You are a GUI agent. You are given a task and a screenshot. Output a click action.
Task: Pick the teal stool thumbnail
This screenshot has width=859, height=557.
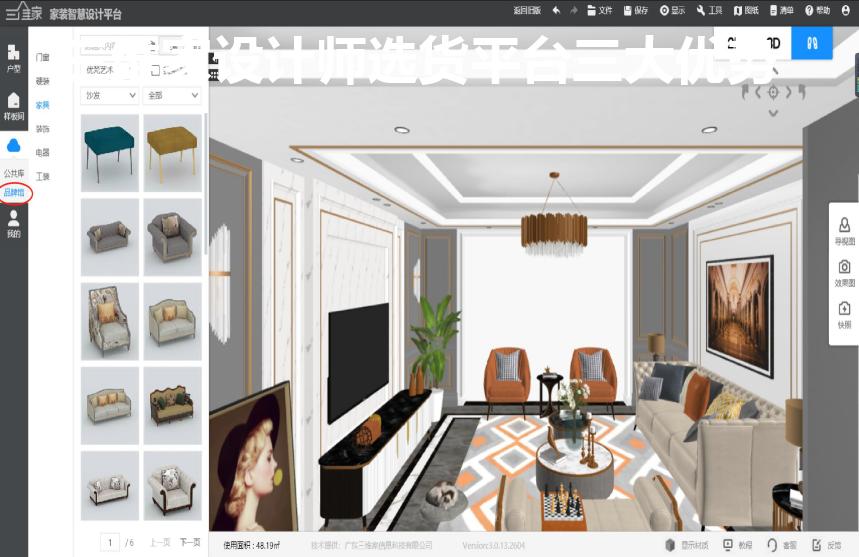tap(110, 153)
